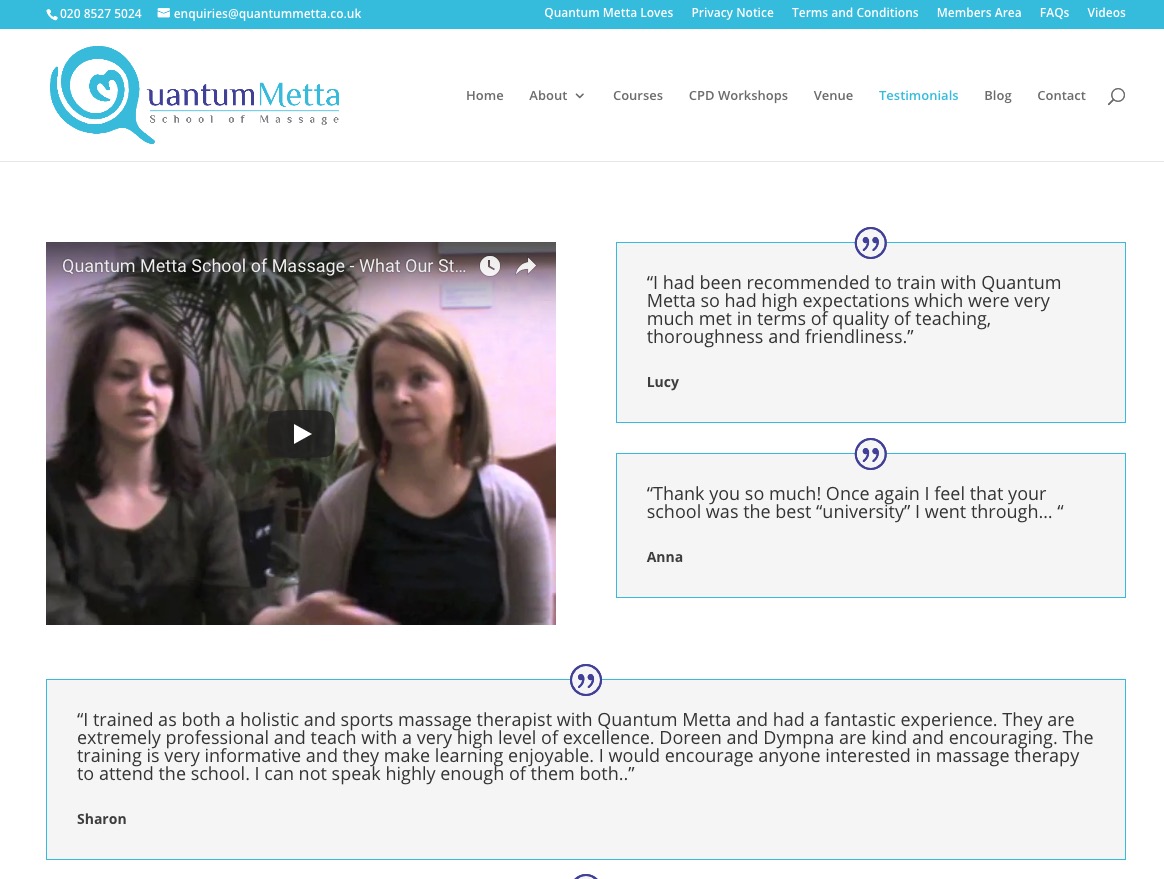This screenshot has height=879, width=1164.
Task: Click quote icon above Anna's testimonial
Action: 871,454
